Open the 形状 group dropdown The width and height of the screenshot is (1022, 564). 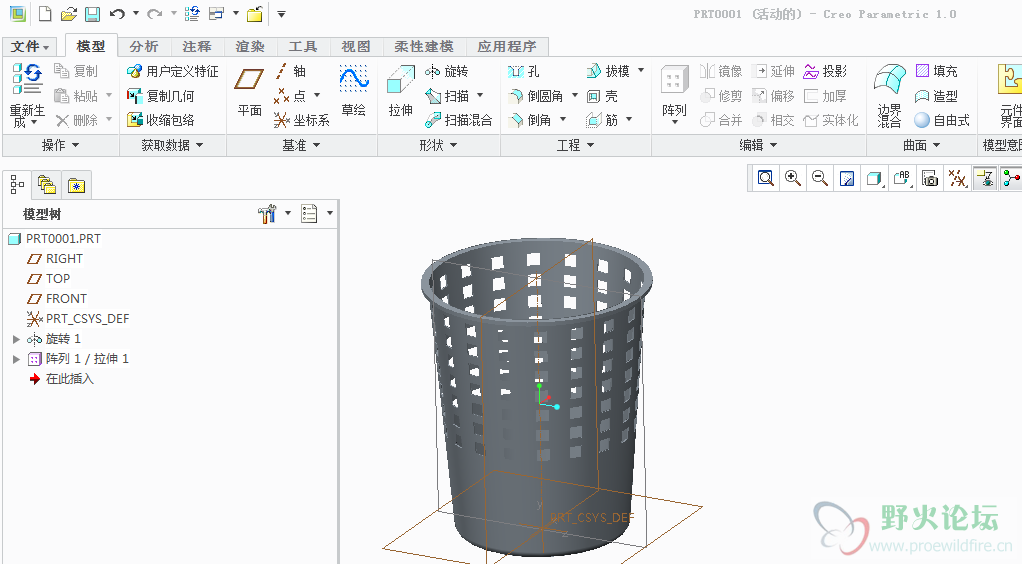coord(438,145)
